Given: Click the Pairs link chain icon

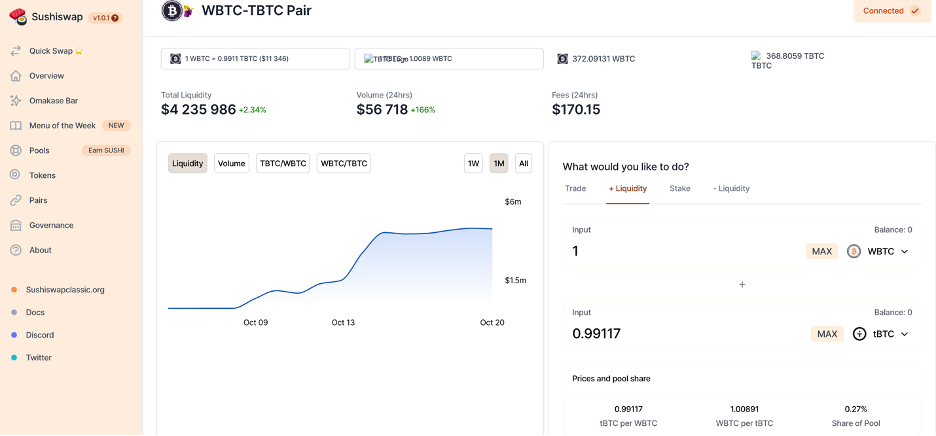Looking at the screenshot, I should coord(16,200).
